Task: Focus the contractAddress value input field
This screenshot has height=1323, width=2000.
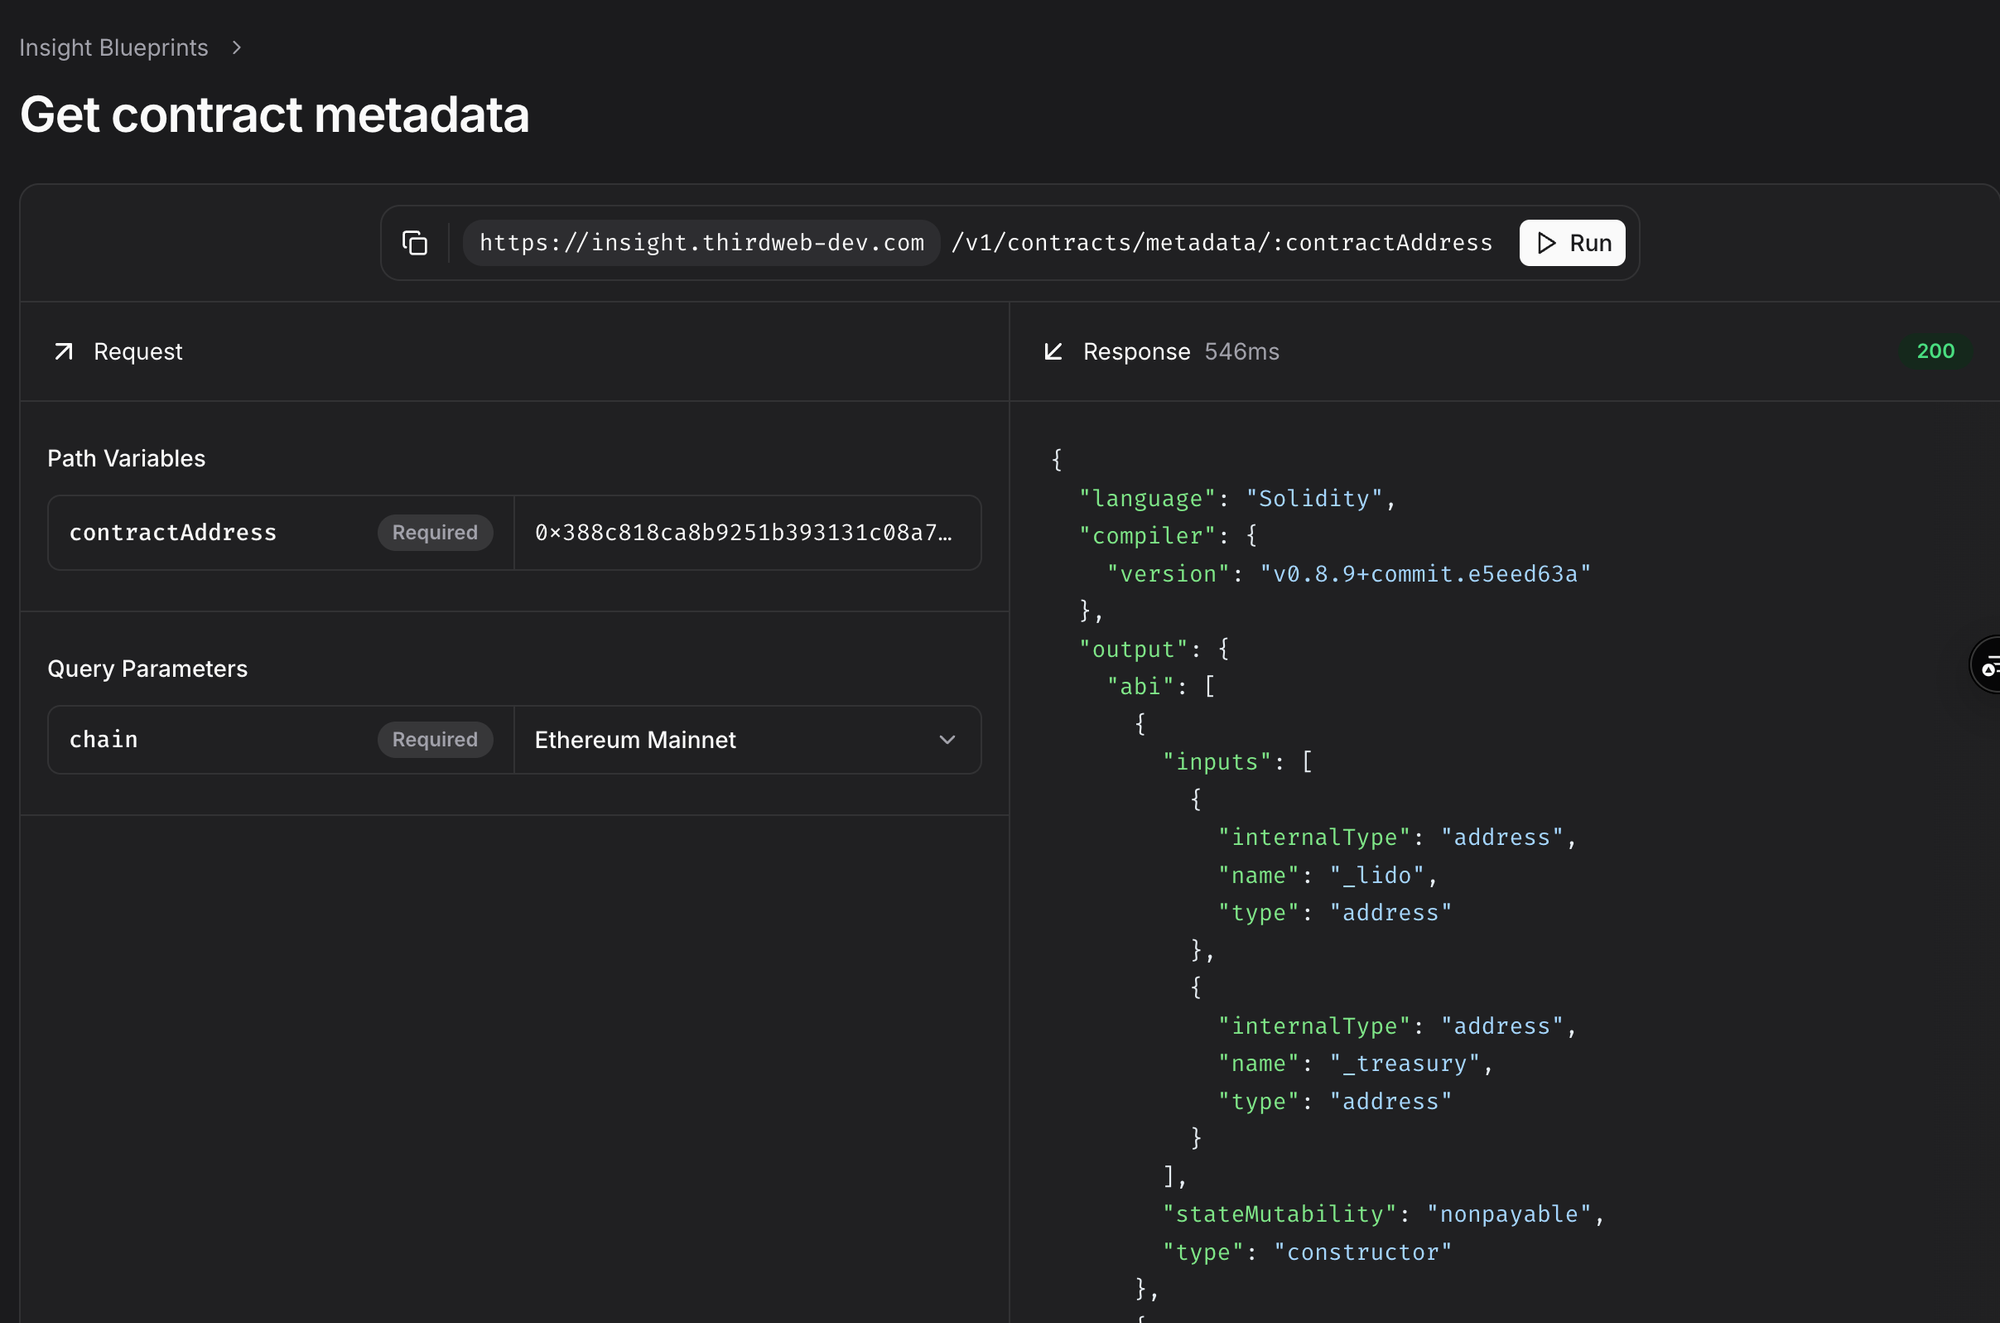Action: tap(745, 533)
